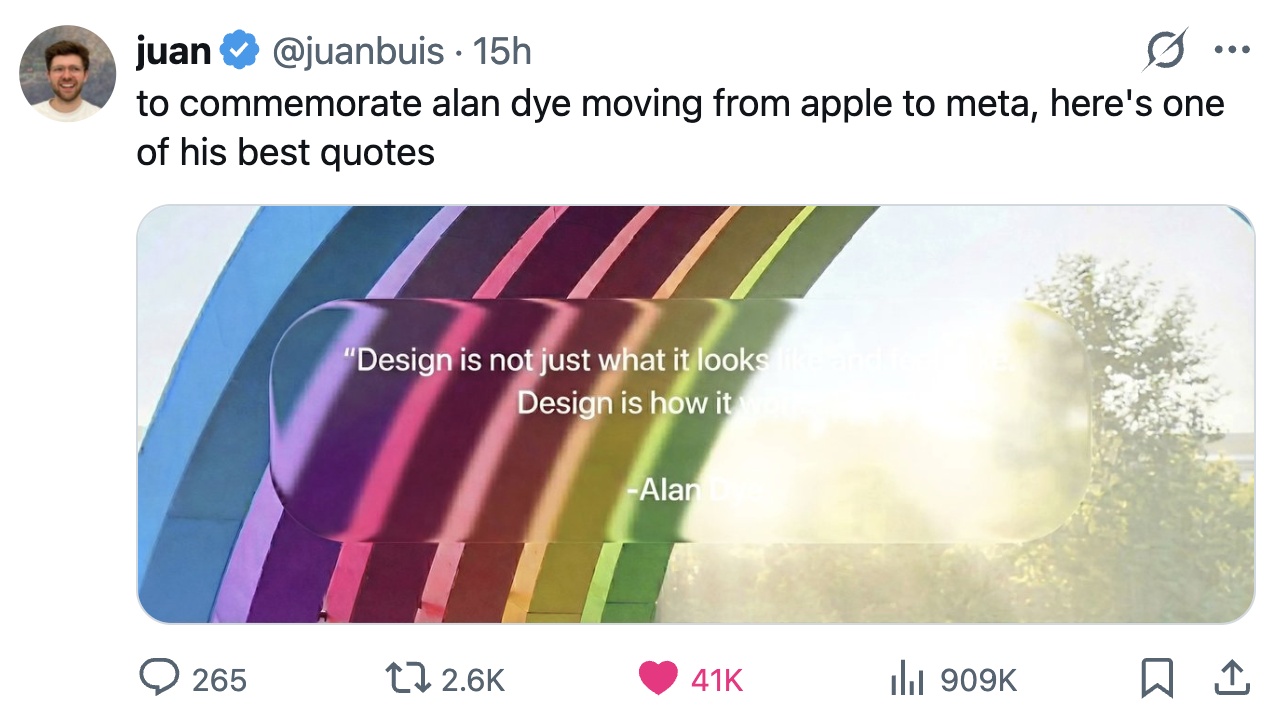The image size is (1288, 722).
Task: Click the 2.6K reposts count
Action: [x=473, y=681]
